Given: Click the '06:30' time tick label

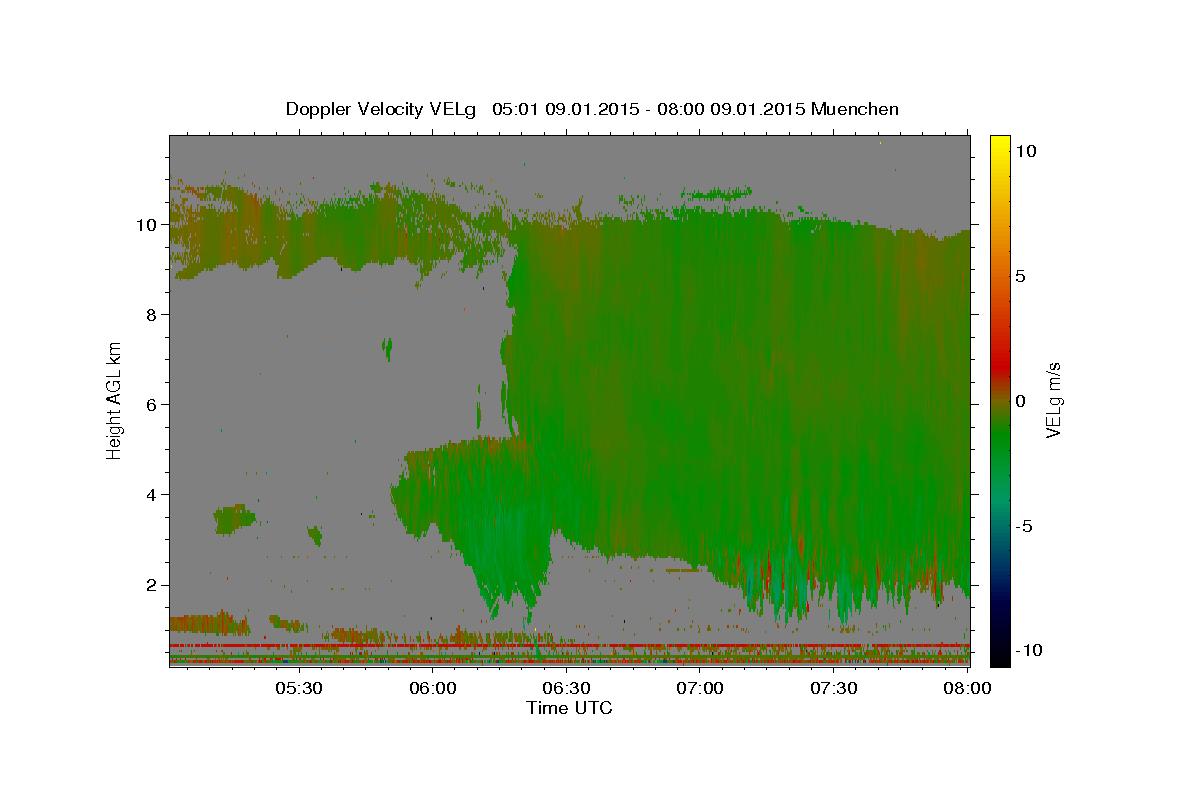Looking at the screenshot, I should [x=567, y=688].
